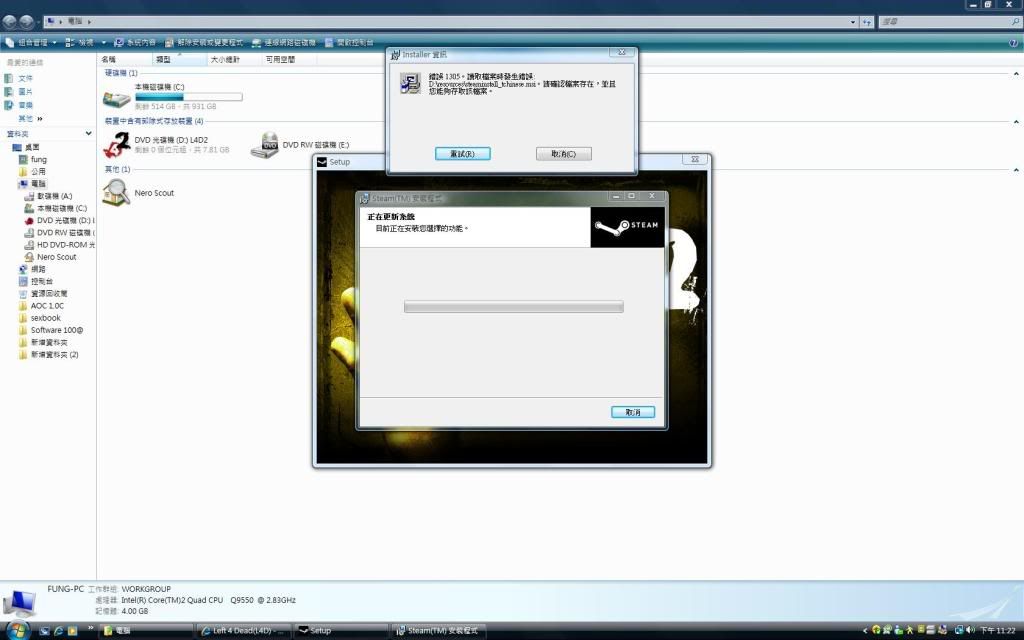Open the Views (檢視) toolbar dropdown

85,42
